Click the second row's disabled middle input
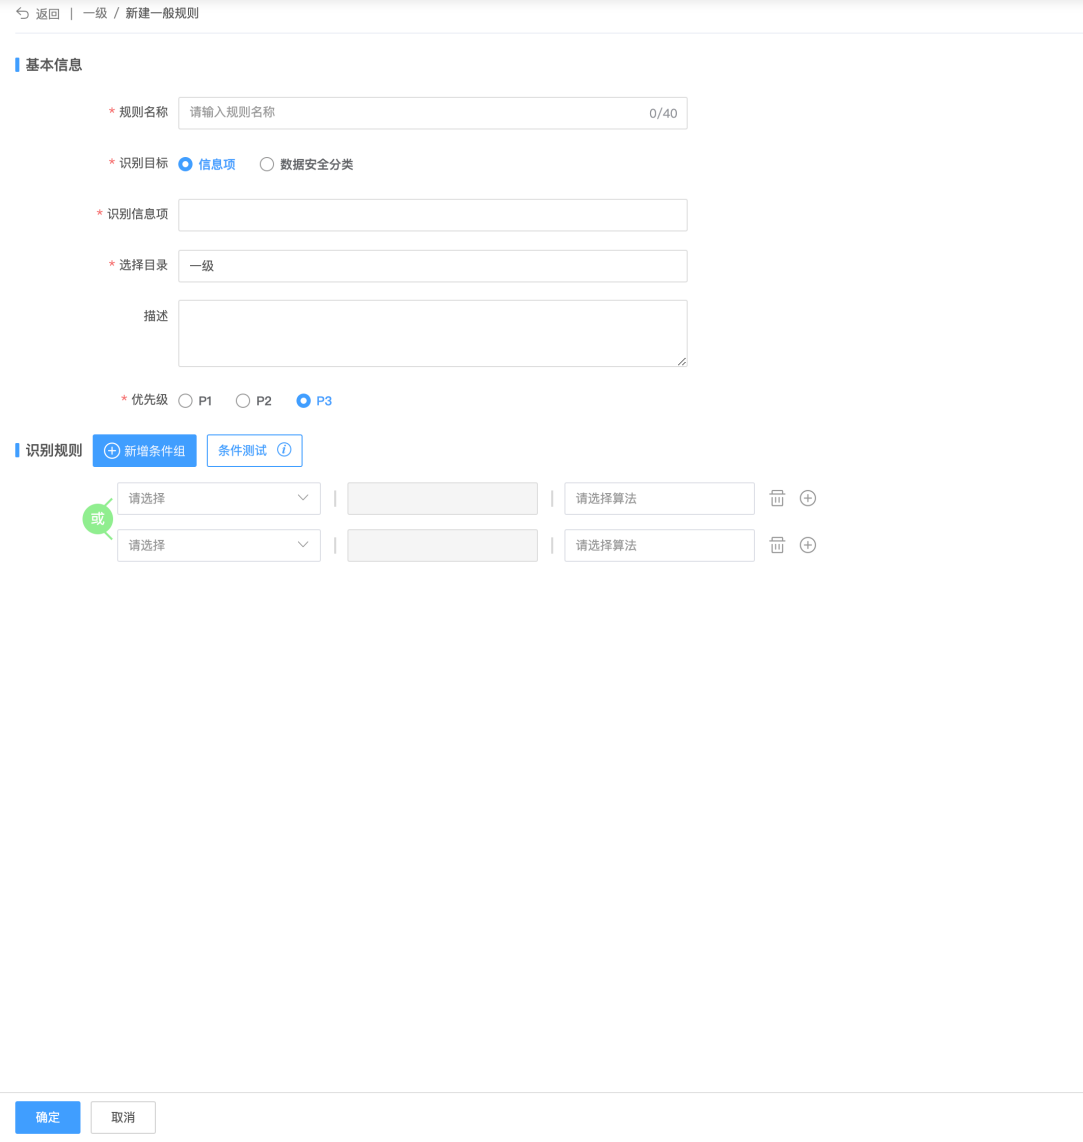This screenshot has height=1142, width=1083. tap(442, 545)
